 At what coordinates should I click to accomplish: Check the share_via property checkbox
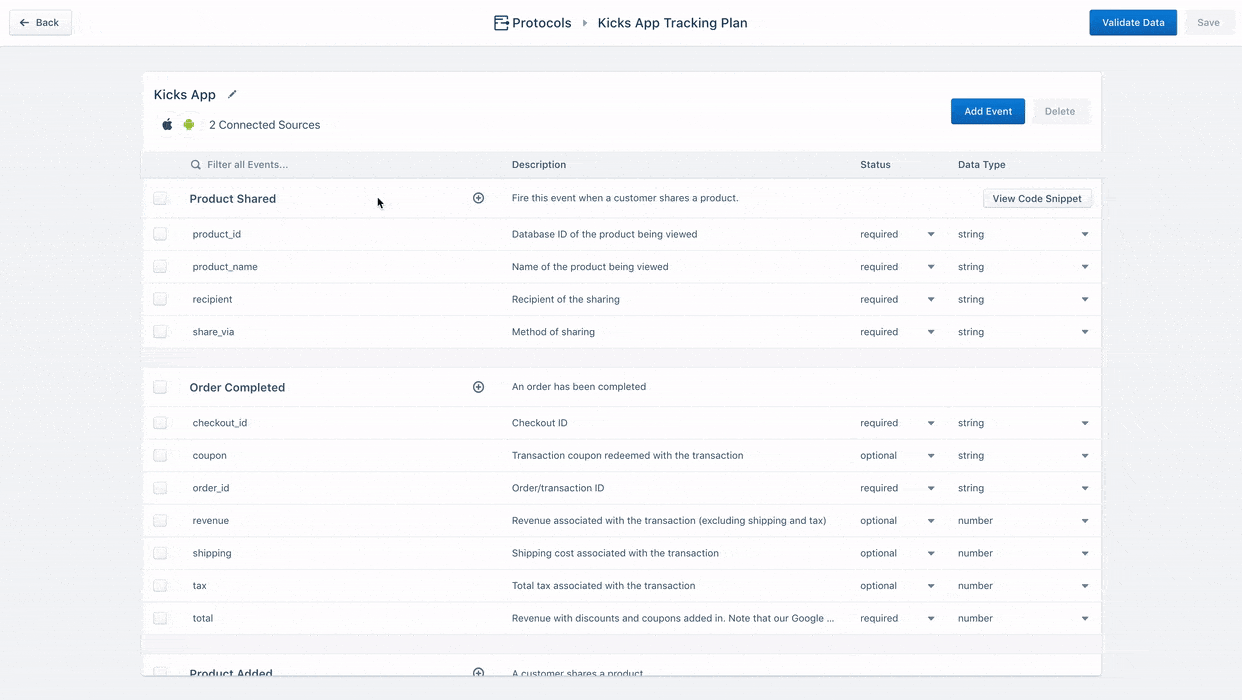[x=160, y=332]
